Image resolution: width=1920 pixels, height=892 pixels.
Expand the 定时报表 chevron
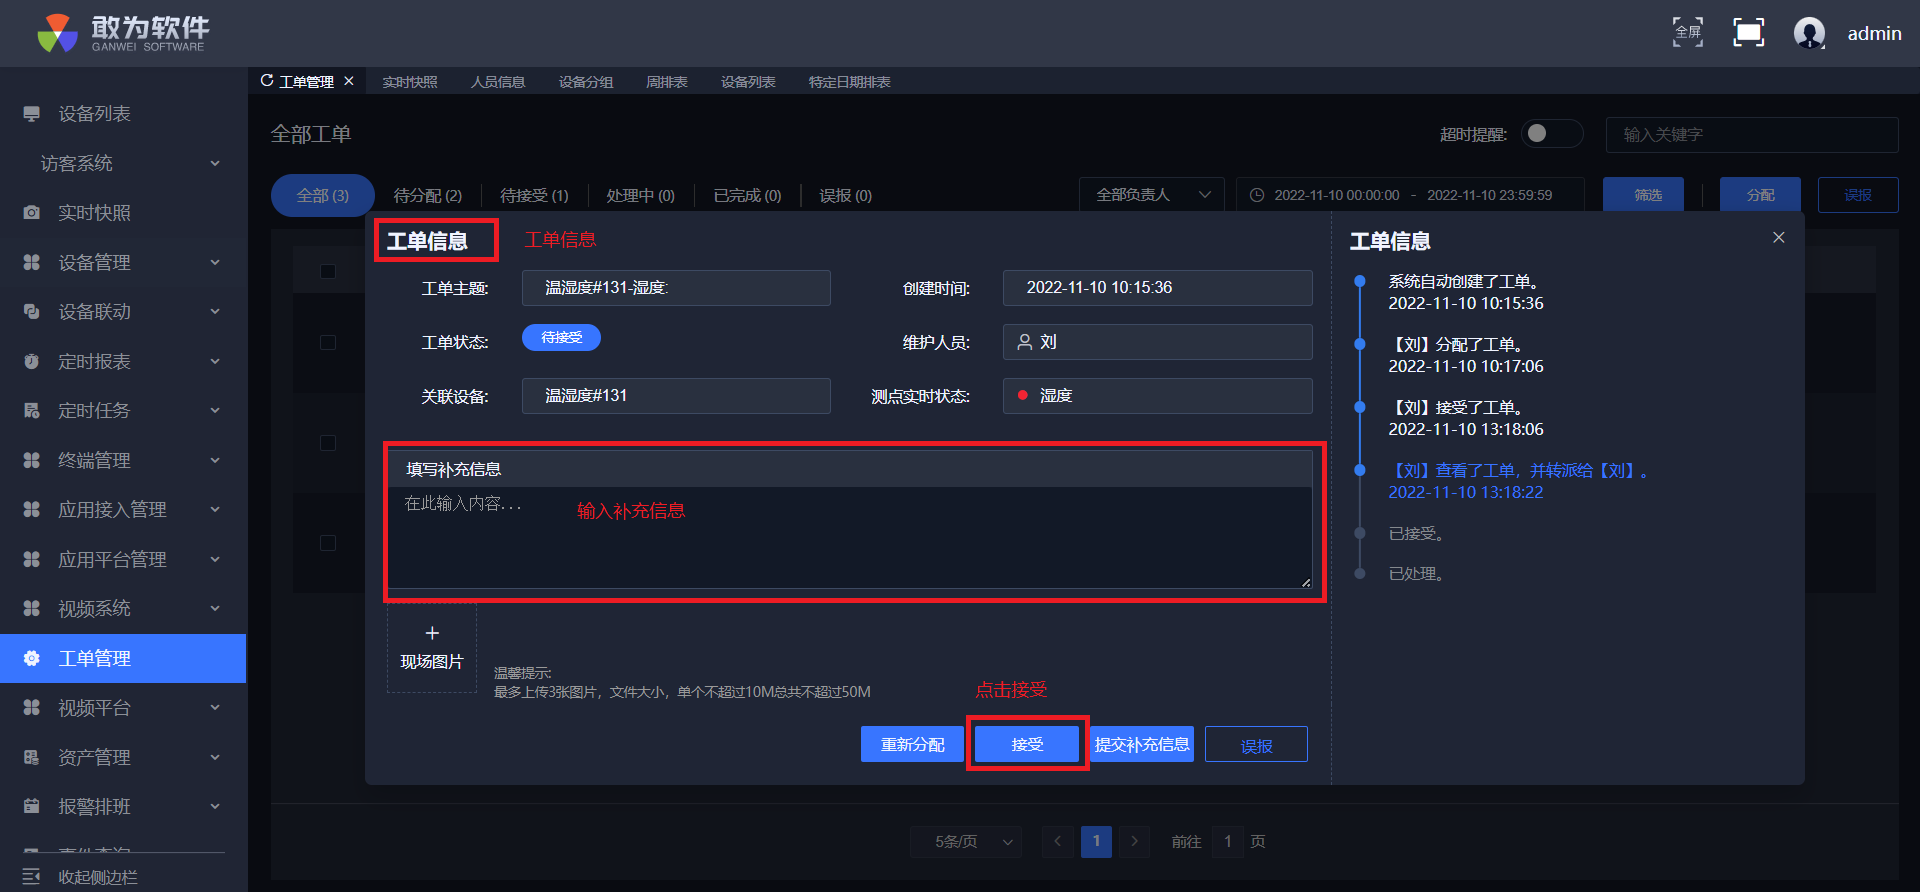point(215,361)
